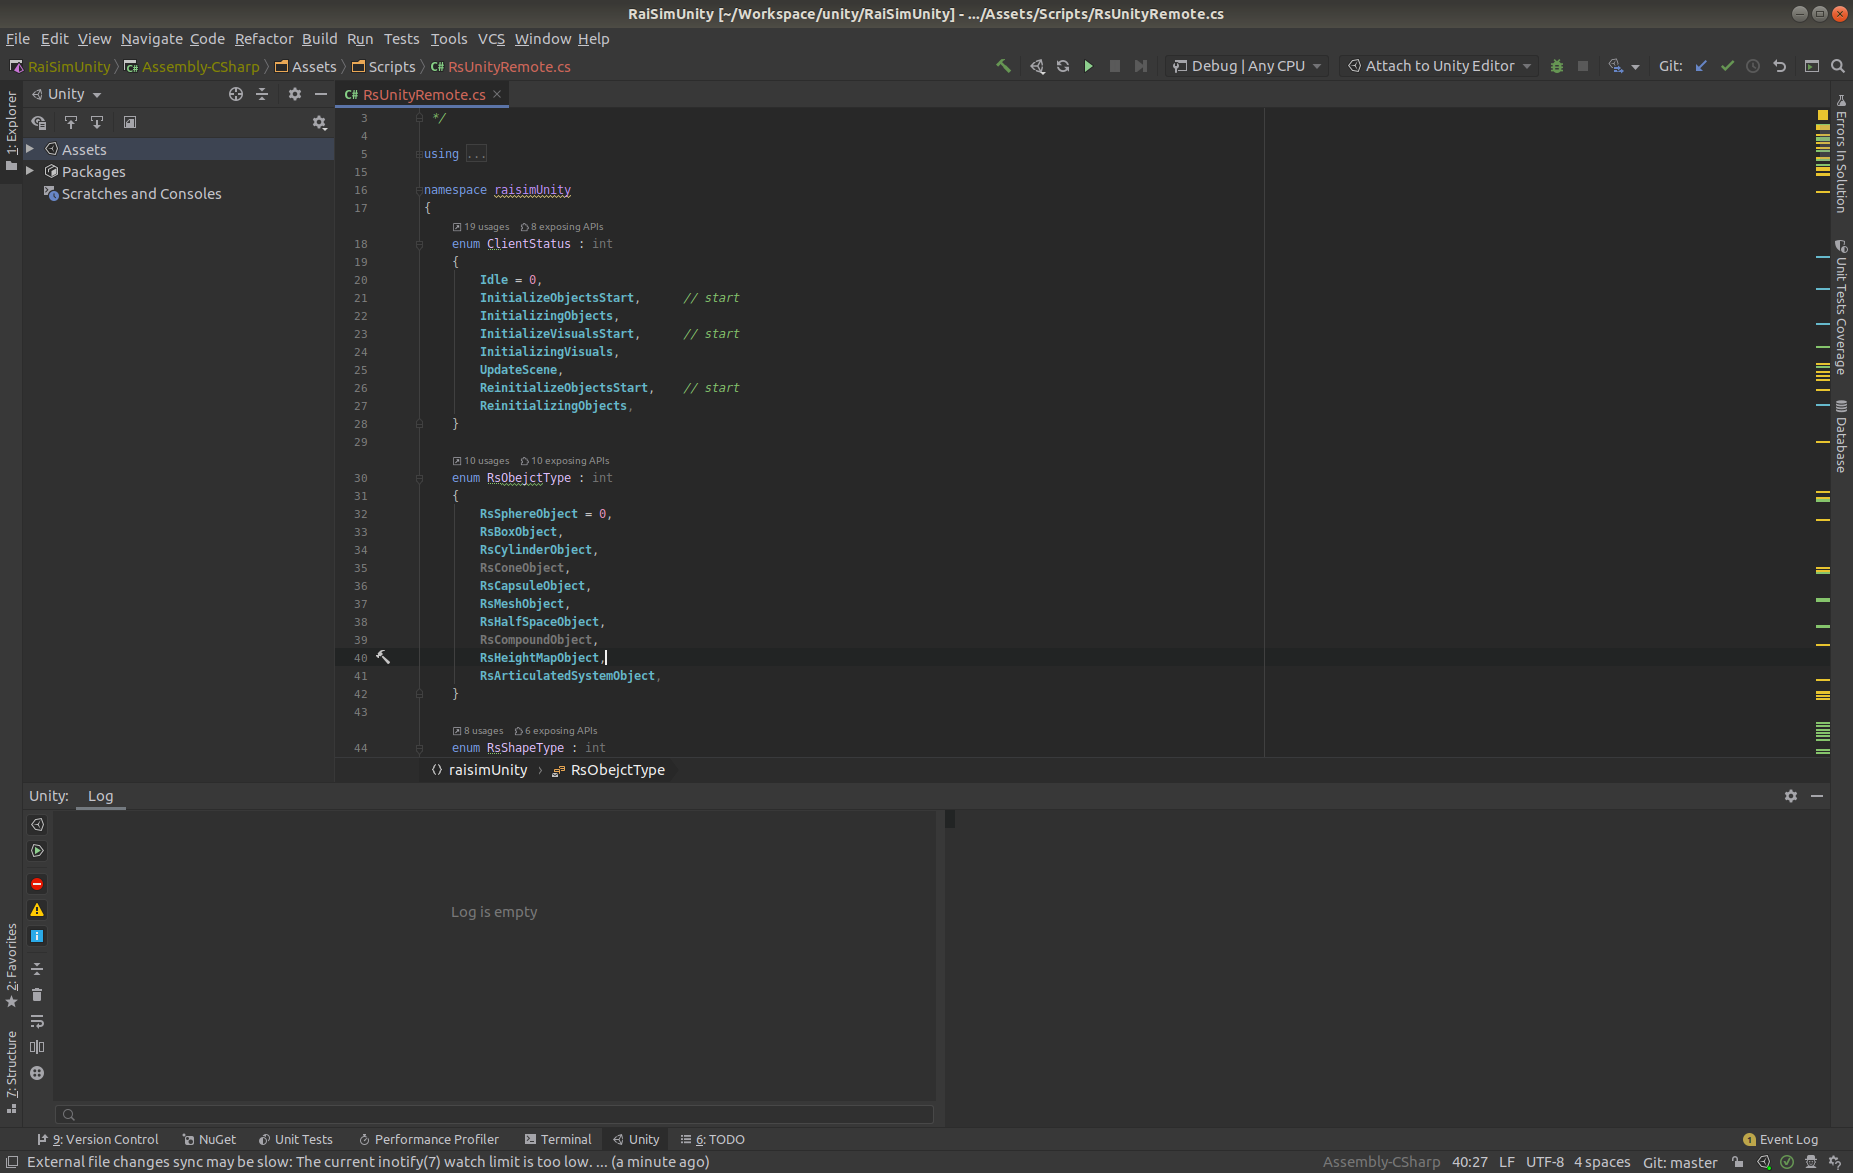This screenshot has width=1853, height=1173.
Task: Click locate current file crosshair icon in Explorer
Action: click(x=236, y=94)
